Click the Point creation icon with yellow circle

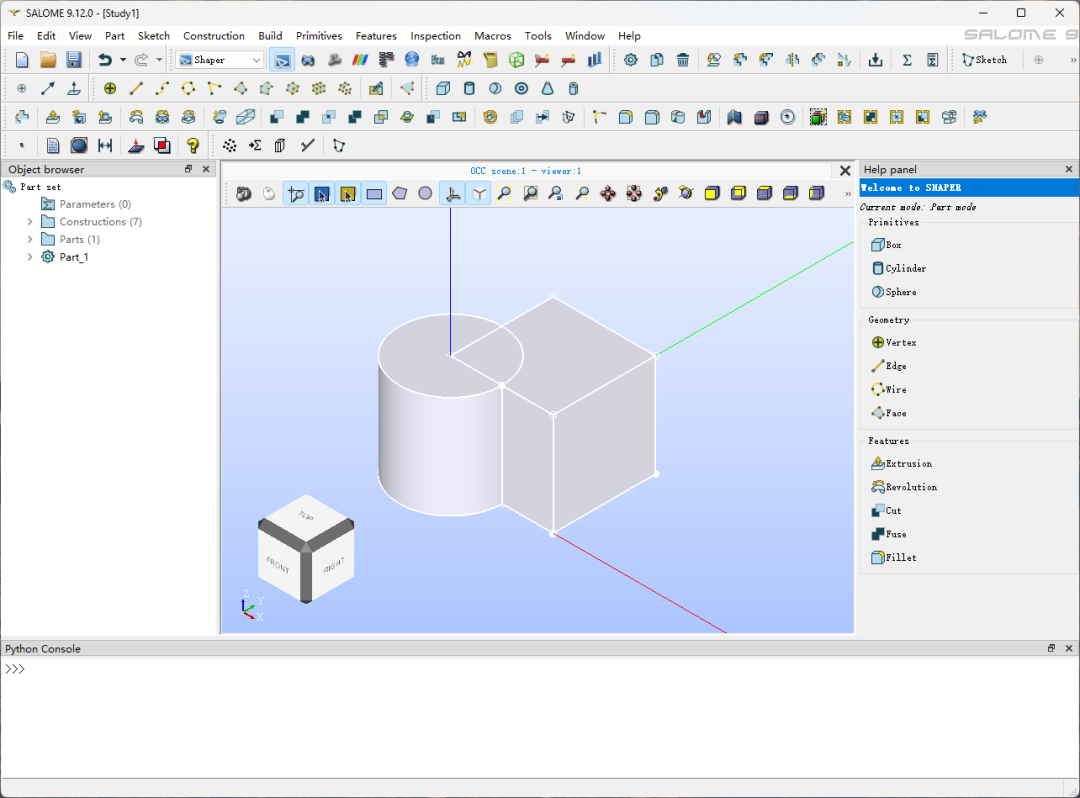(110, 88)
